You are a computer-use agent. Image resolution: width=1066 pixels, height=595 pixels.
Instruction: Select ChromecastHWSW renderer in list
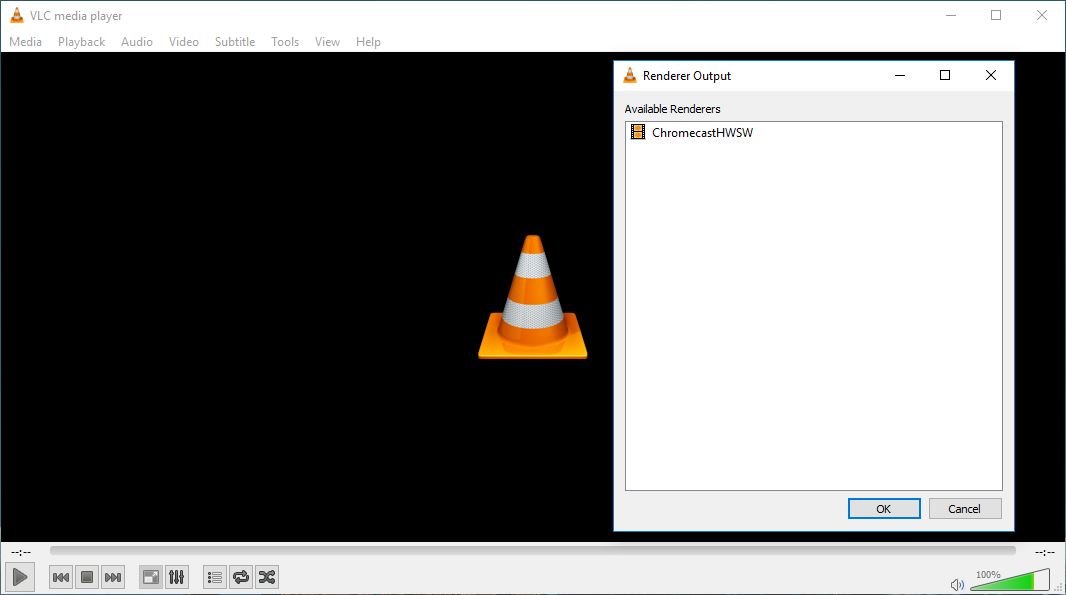pos(701,132)
